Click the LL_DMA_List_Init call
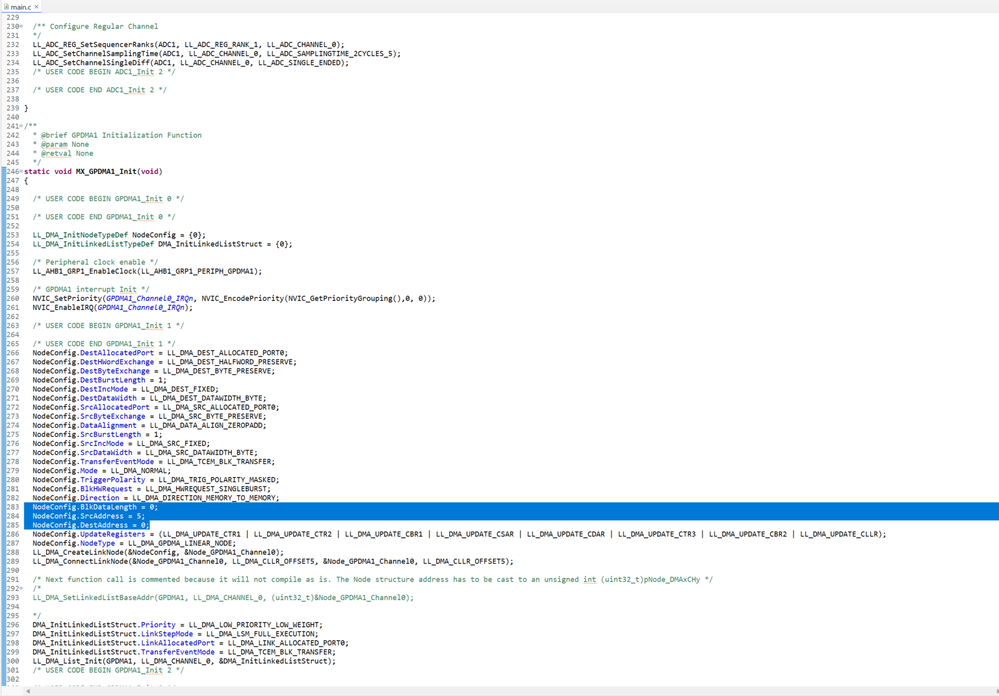999x696 pixels. pyautogui.click(x=184, y=661)
